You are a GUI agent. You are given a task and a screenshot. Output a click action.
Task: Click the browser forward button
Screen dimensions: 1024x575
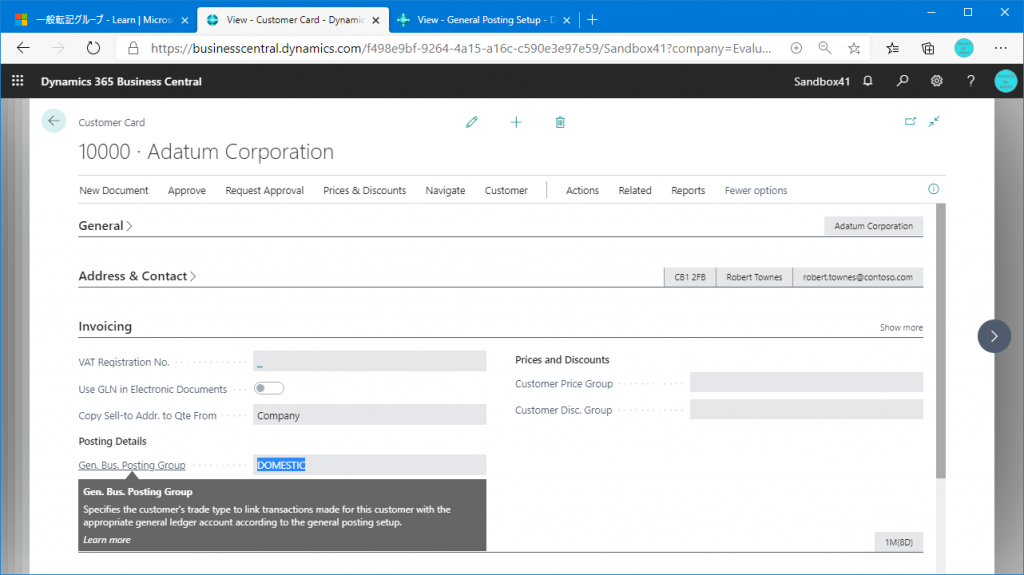pyautogui.click(x=58, y=48)
